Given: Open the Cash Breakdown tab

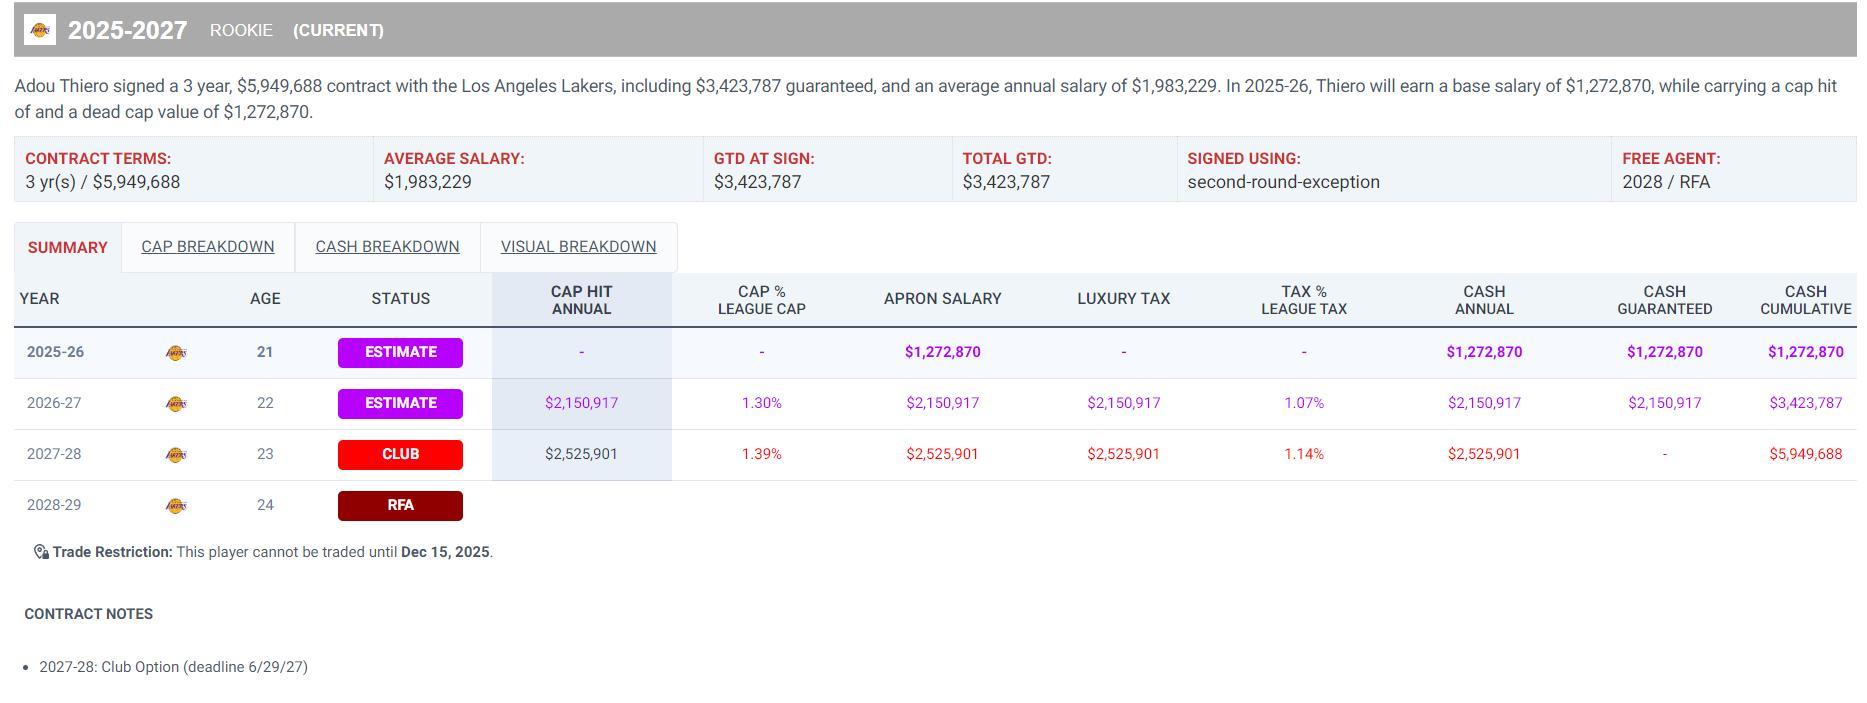Looking at the screenshot, I should 387,247.
